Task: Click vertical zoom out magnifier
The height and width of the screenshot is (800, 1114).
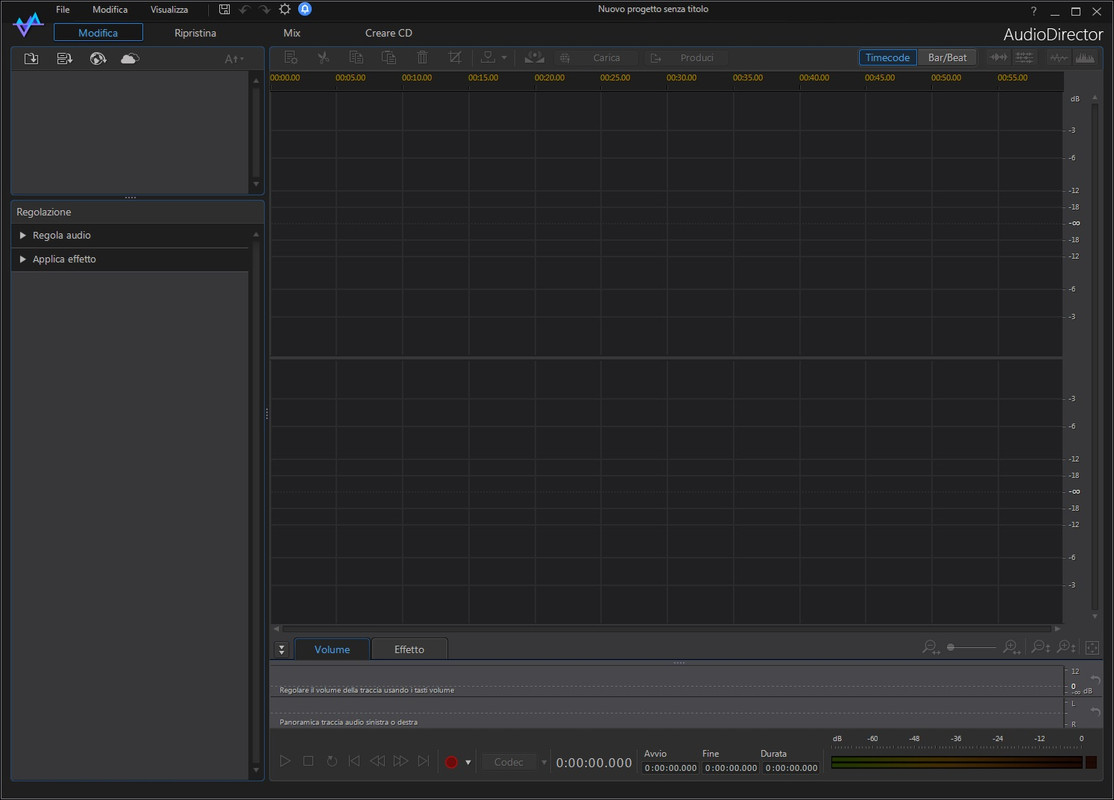Action: click(1041, 647)
